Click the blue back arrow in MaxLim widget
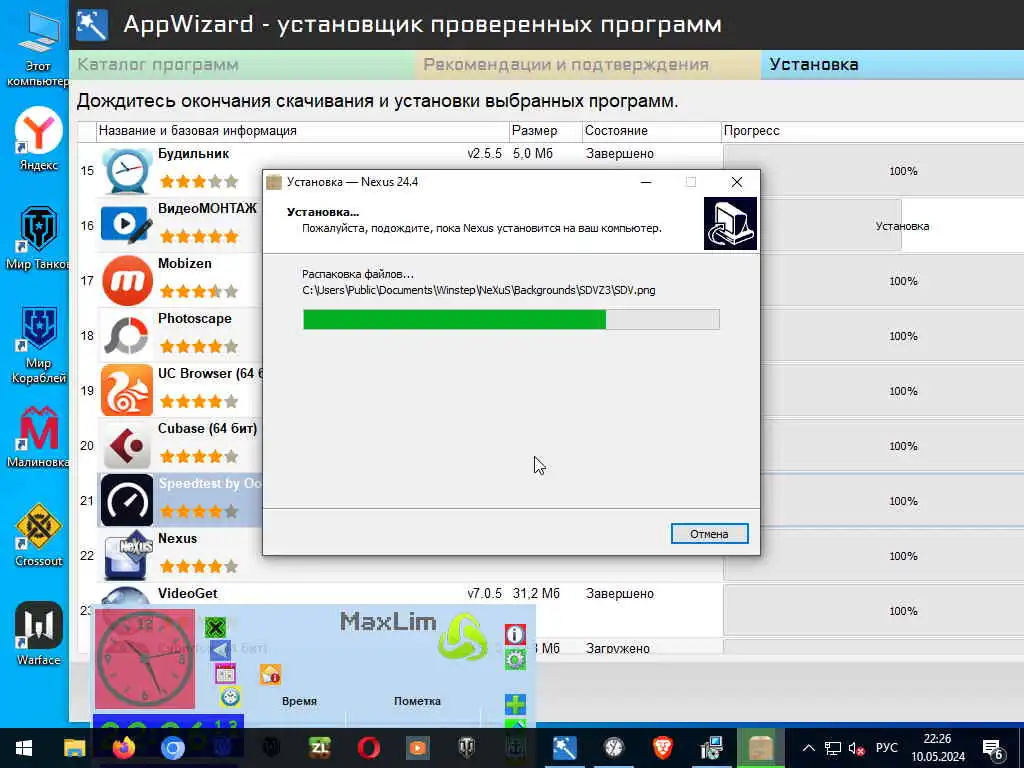Viewport: 1024px width, 768px height. point(220,650)
